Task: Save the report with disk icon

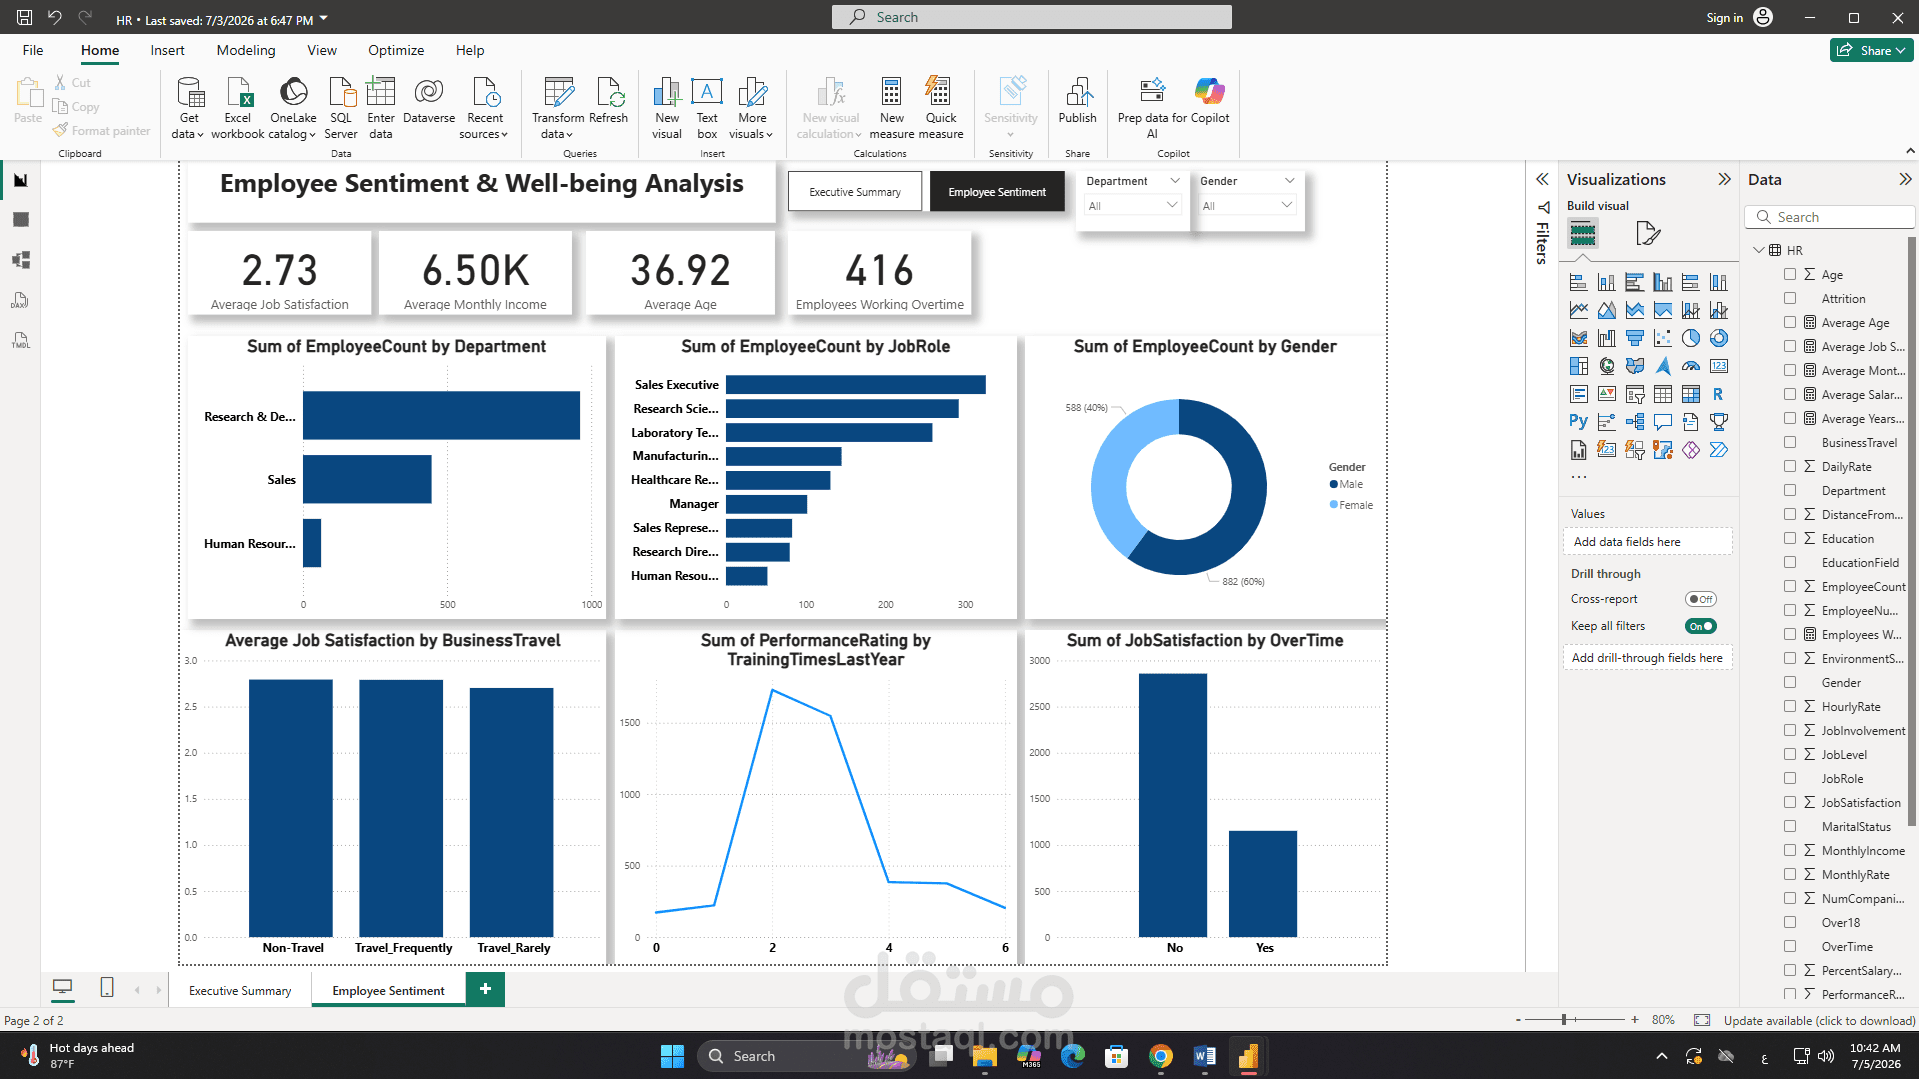Action: pos(24,17)
